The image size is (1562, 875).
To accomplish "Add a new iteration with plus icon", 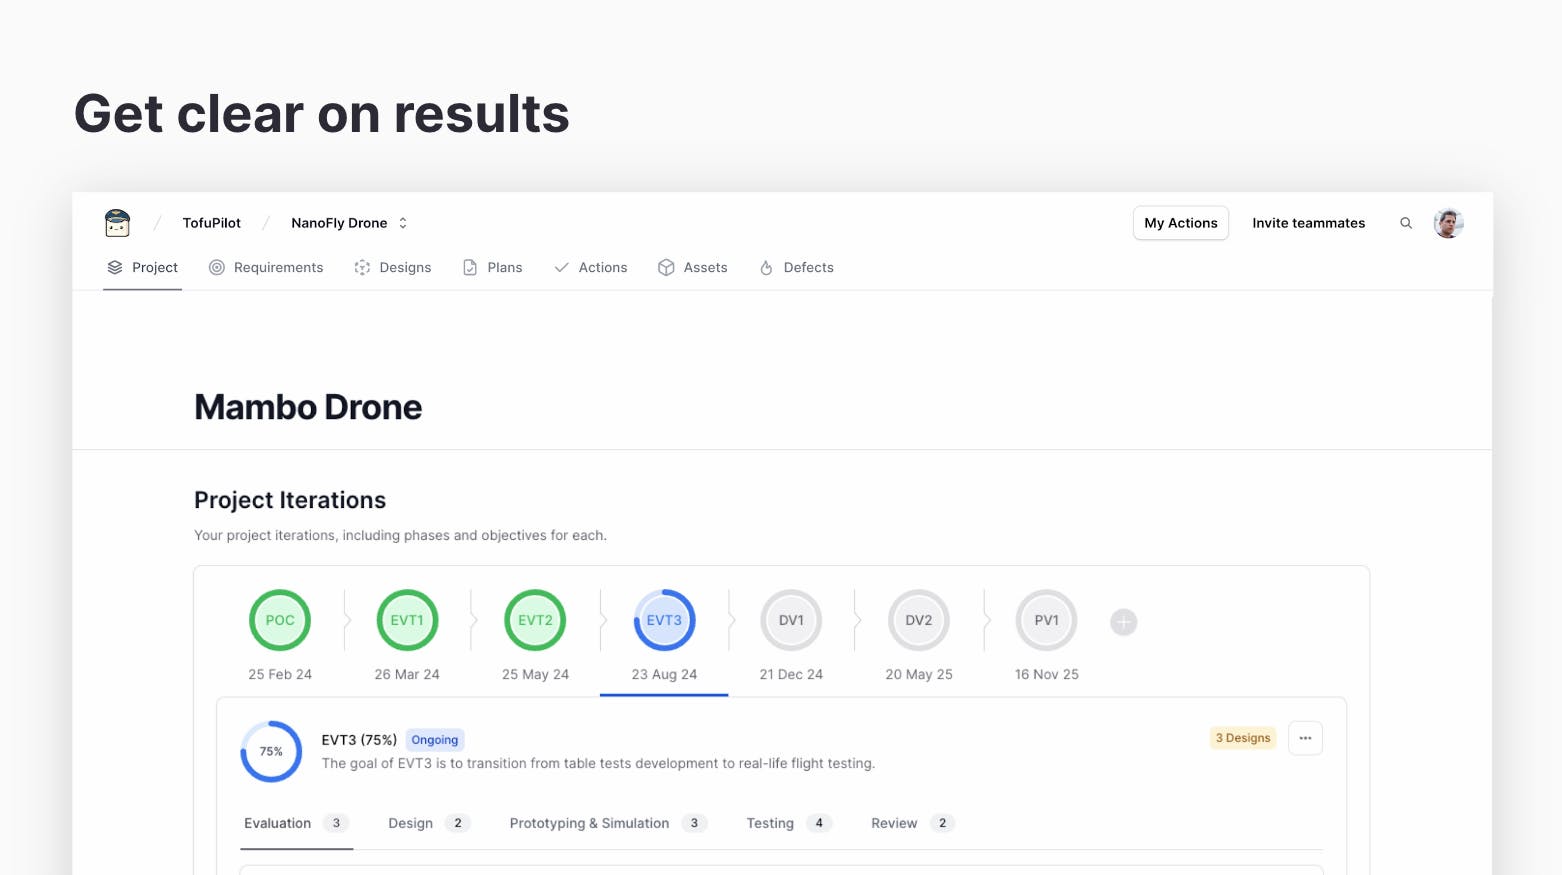I will coord(1124,622).
